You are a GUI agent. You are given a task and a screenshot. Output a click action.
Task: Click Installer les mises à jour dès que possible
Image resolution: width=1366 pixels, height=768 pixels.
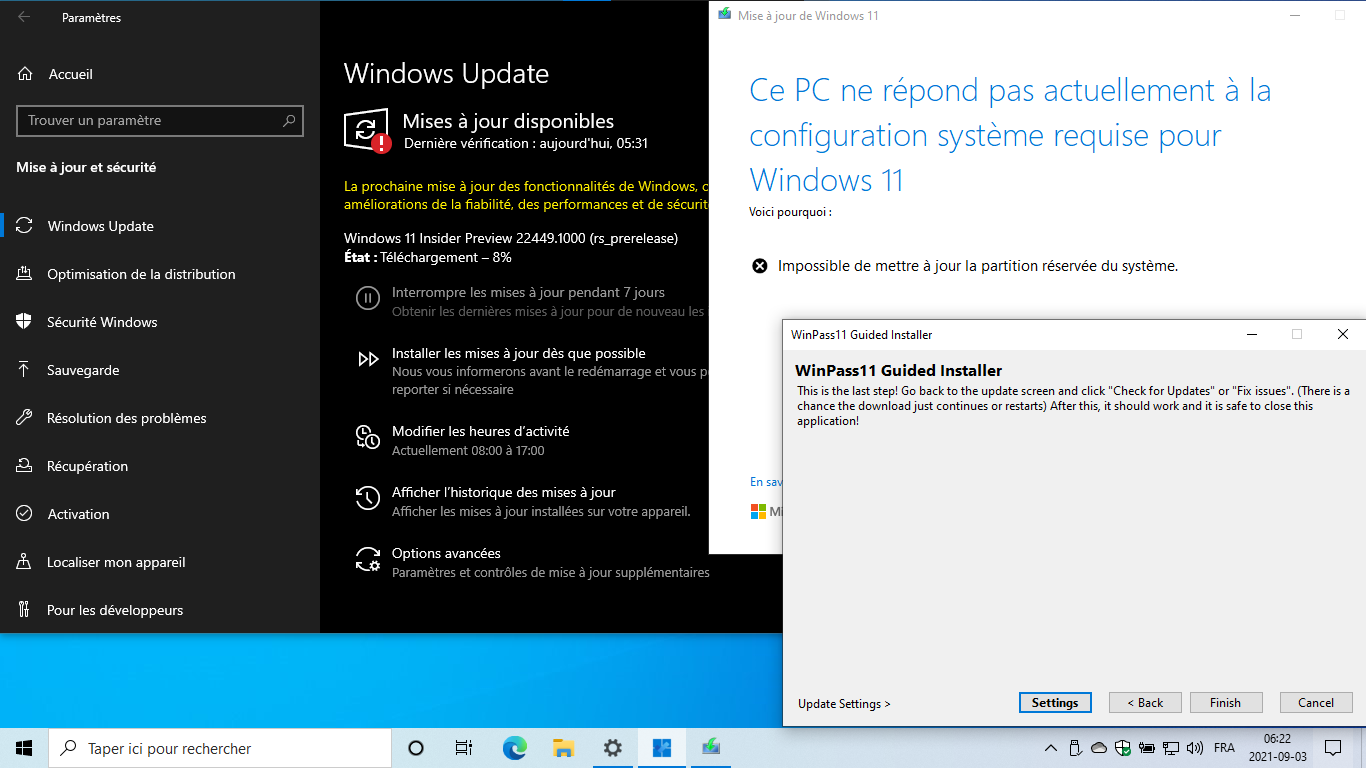tap(519, 353)
